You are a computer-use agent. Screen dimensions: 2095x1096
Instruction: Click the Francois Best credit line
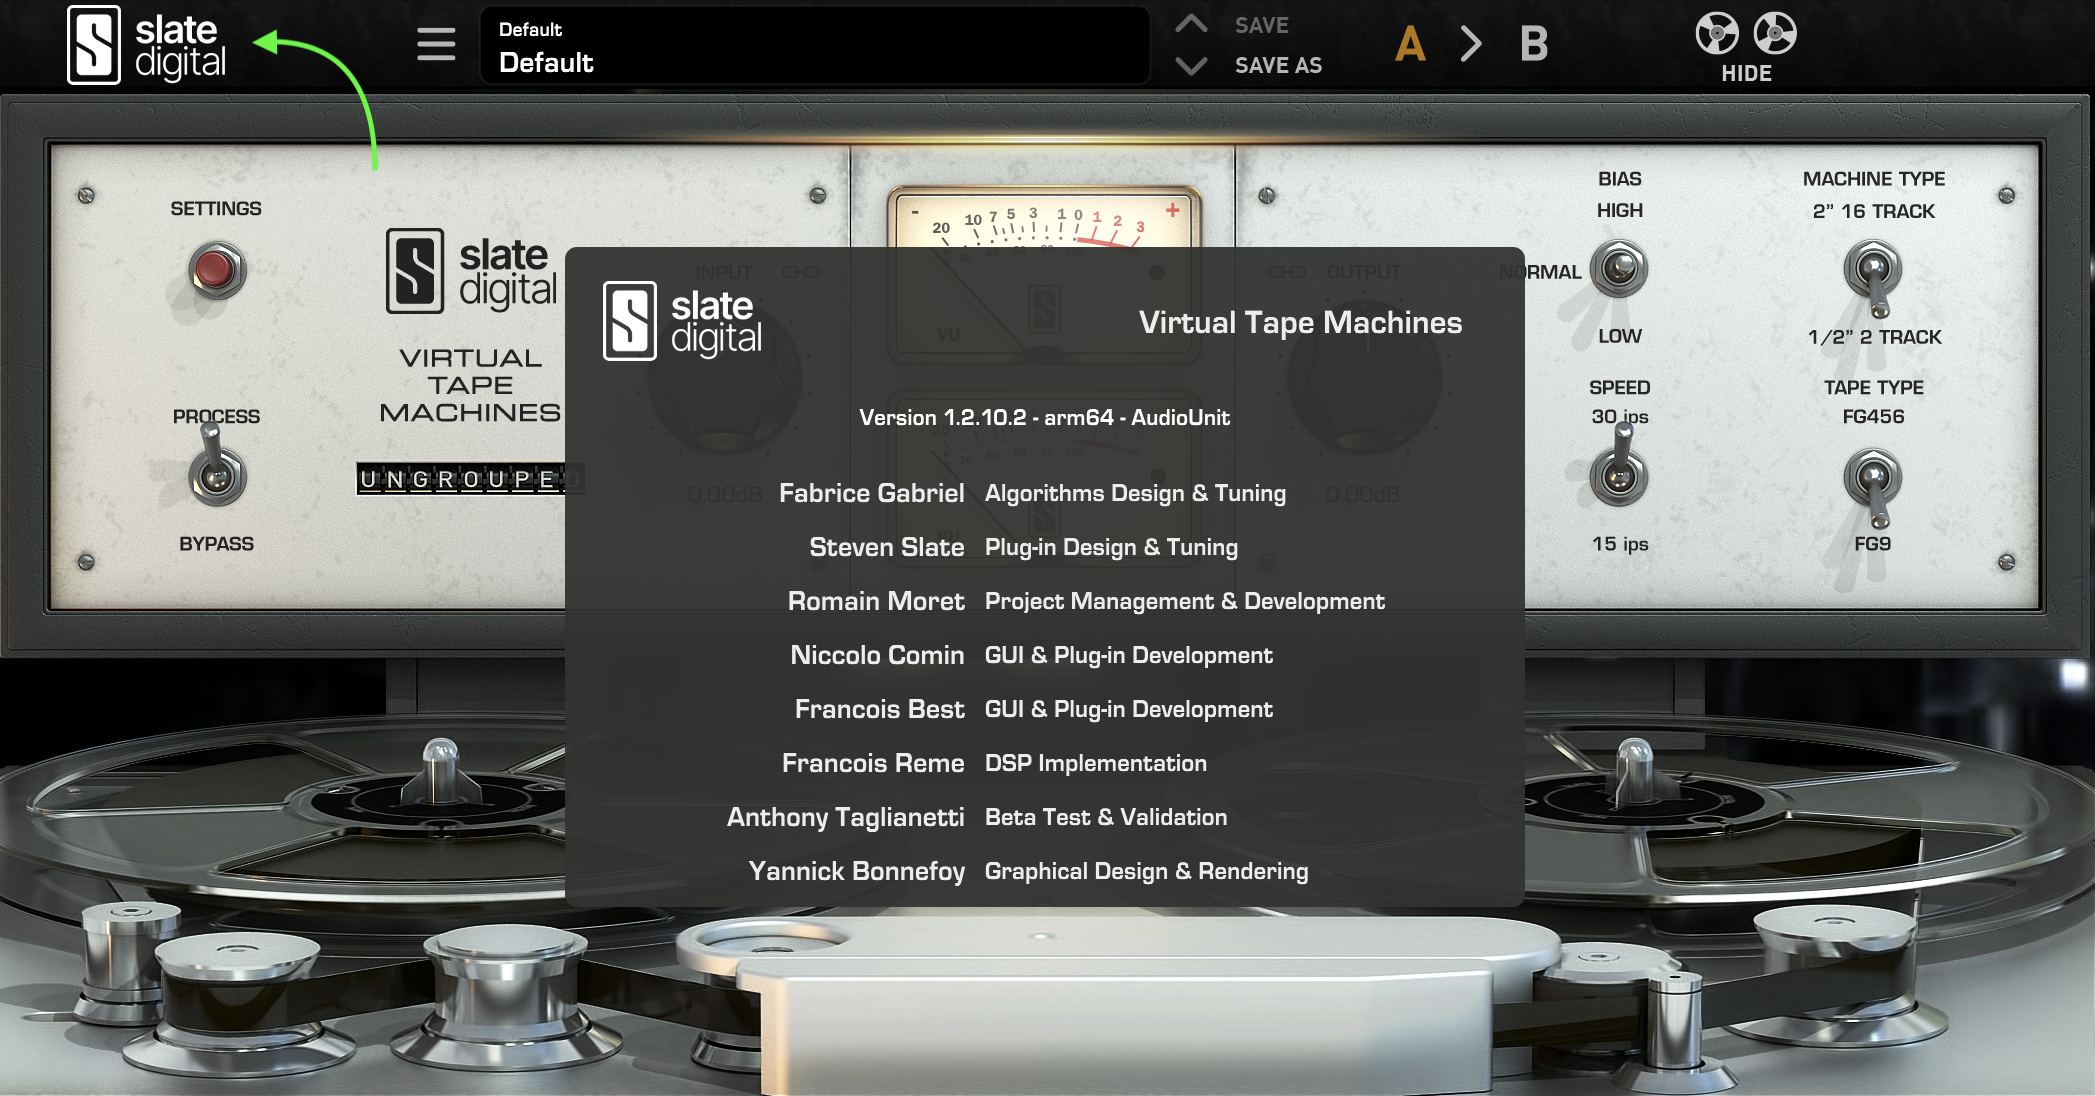(x=1033, y=709)
